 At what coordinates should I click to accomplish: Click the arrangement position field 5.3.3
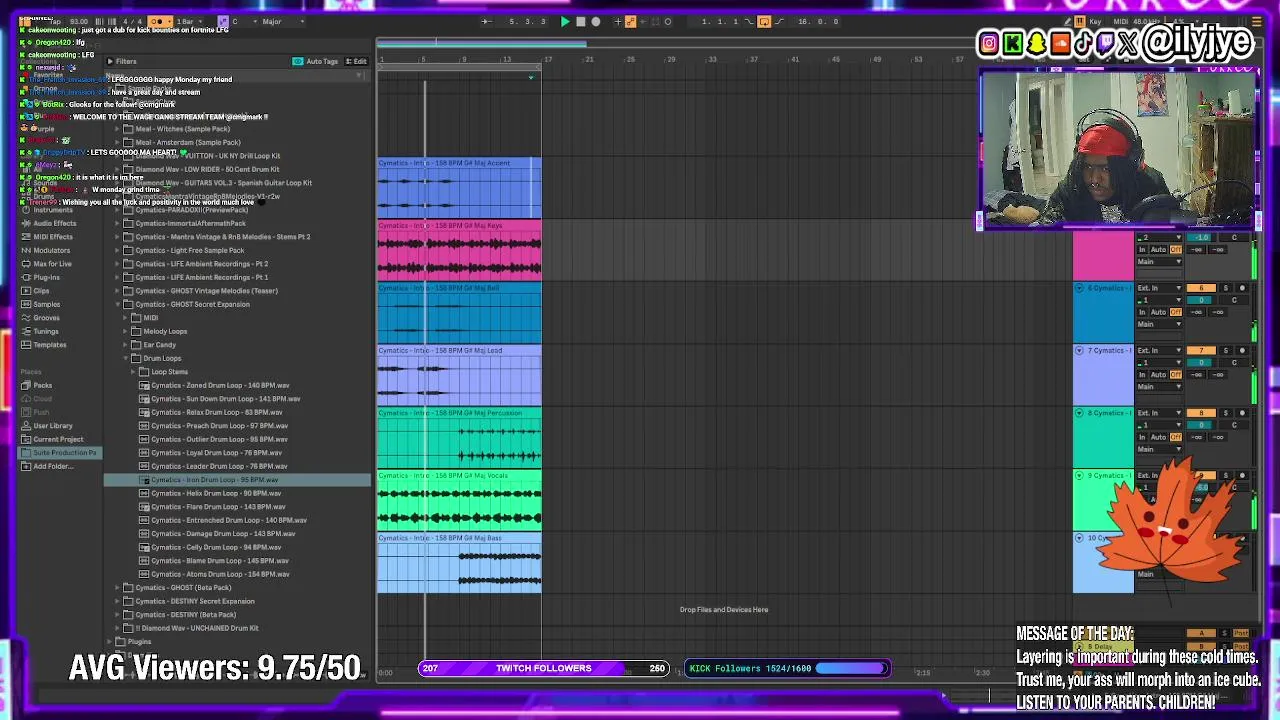pos(528,21)
